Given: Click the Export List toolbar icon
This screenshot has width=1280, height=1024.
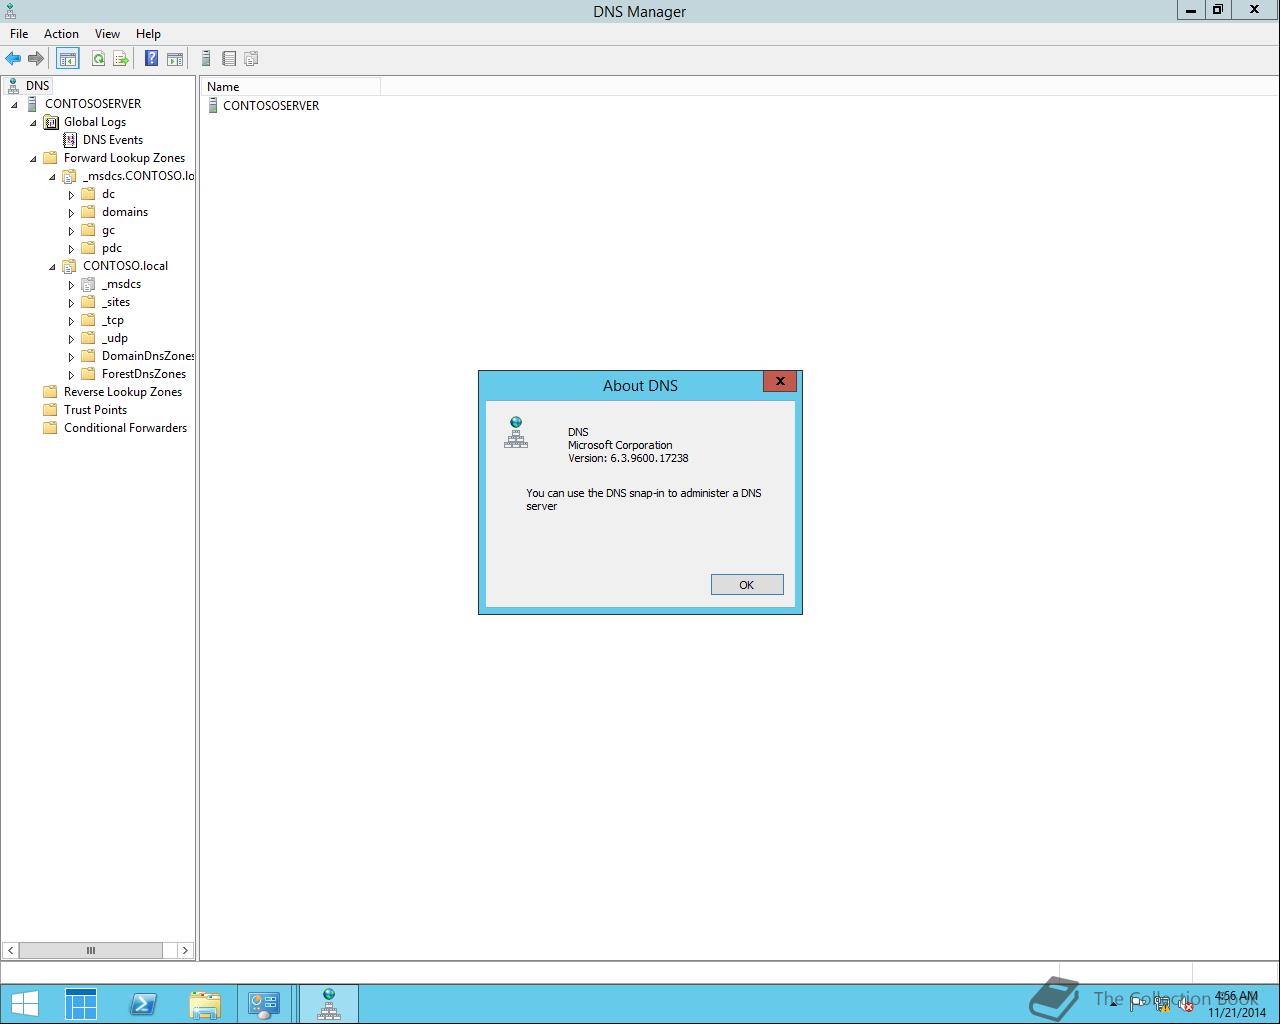Looking at the screenshot, I should point(121,59).
